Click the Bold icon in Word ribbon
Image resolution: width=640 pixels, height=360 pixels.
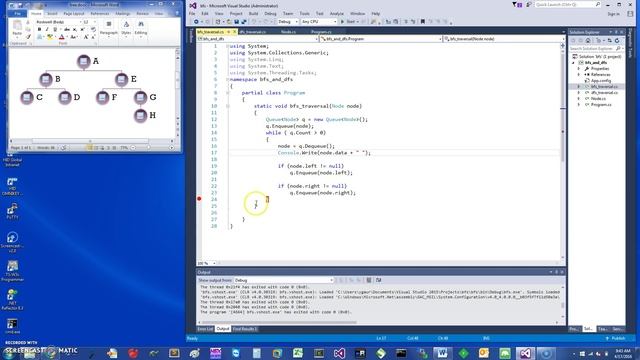click(x=39, y=29)
